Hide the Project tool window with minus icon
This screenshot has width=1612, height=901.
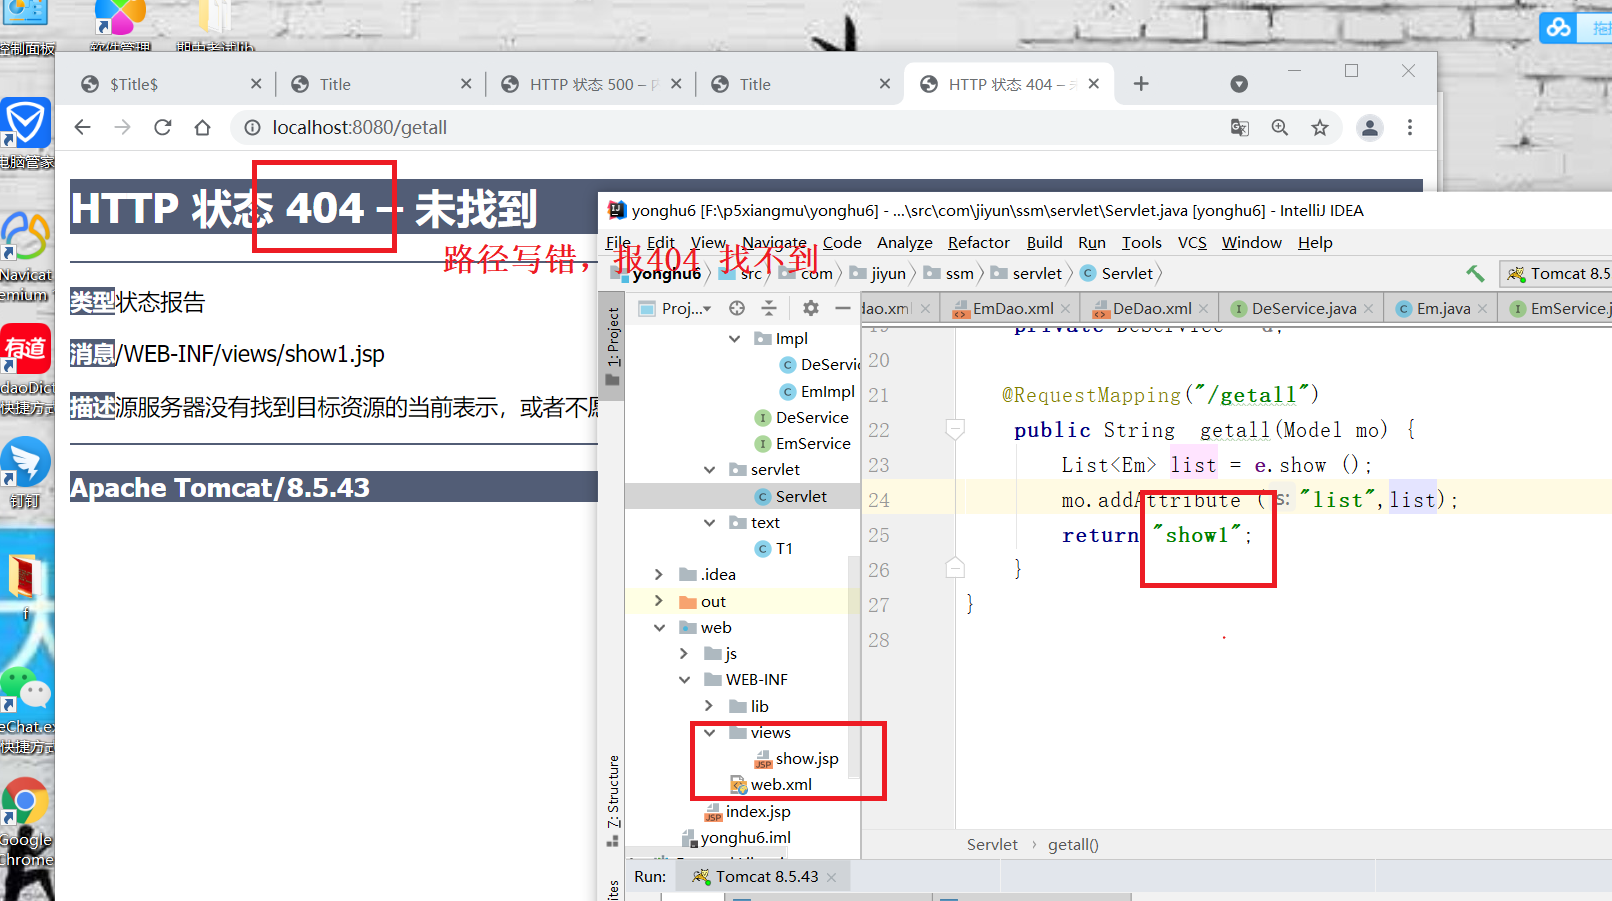pyautogui.click(x=843, y=308)
